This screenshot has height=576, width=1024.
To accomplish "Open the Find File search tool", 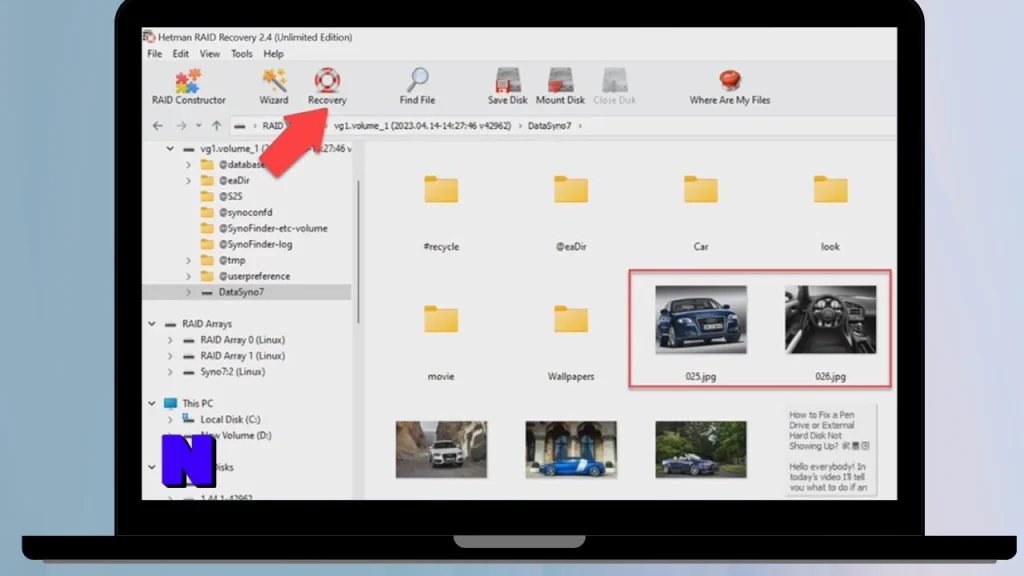I will [x=417, y=86].
